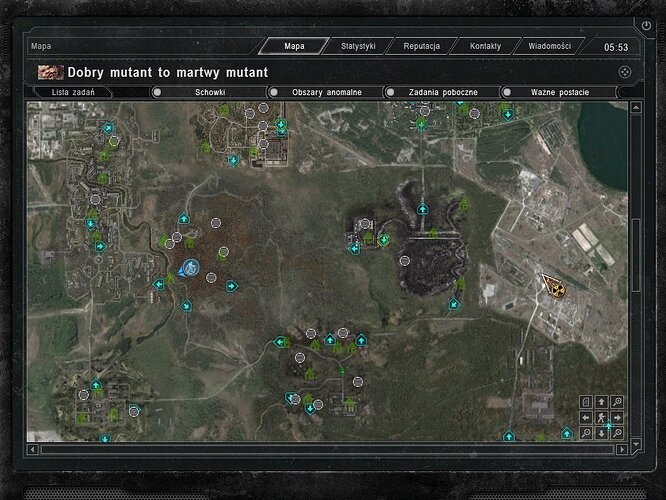Click the quest title 'Dobry mutant to martwy mutant'

168,72
